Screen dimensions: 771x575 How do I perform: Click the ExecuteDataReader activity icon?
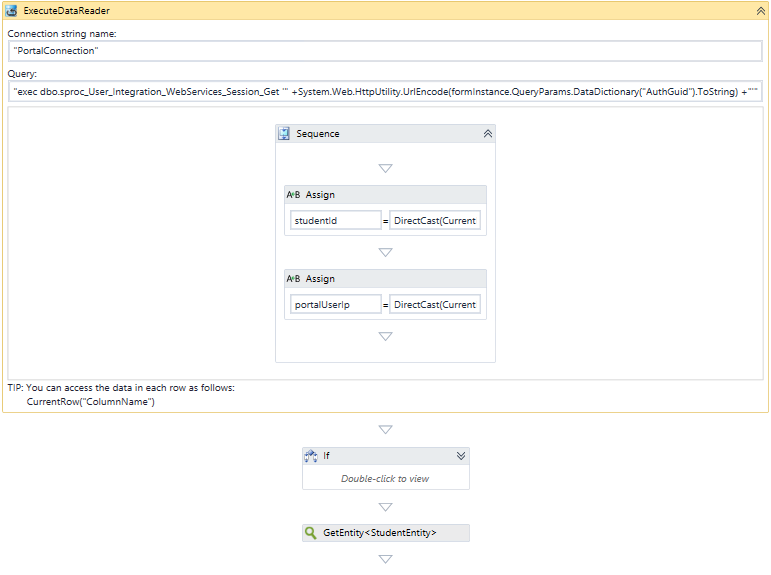click(x=11, y=10)
